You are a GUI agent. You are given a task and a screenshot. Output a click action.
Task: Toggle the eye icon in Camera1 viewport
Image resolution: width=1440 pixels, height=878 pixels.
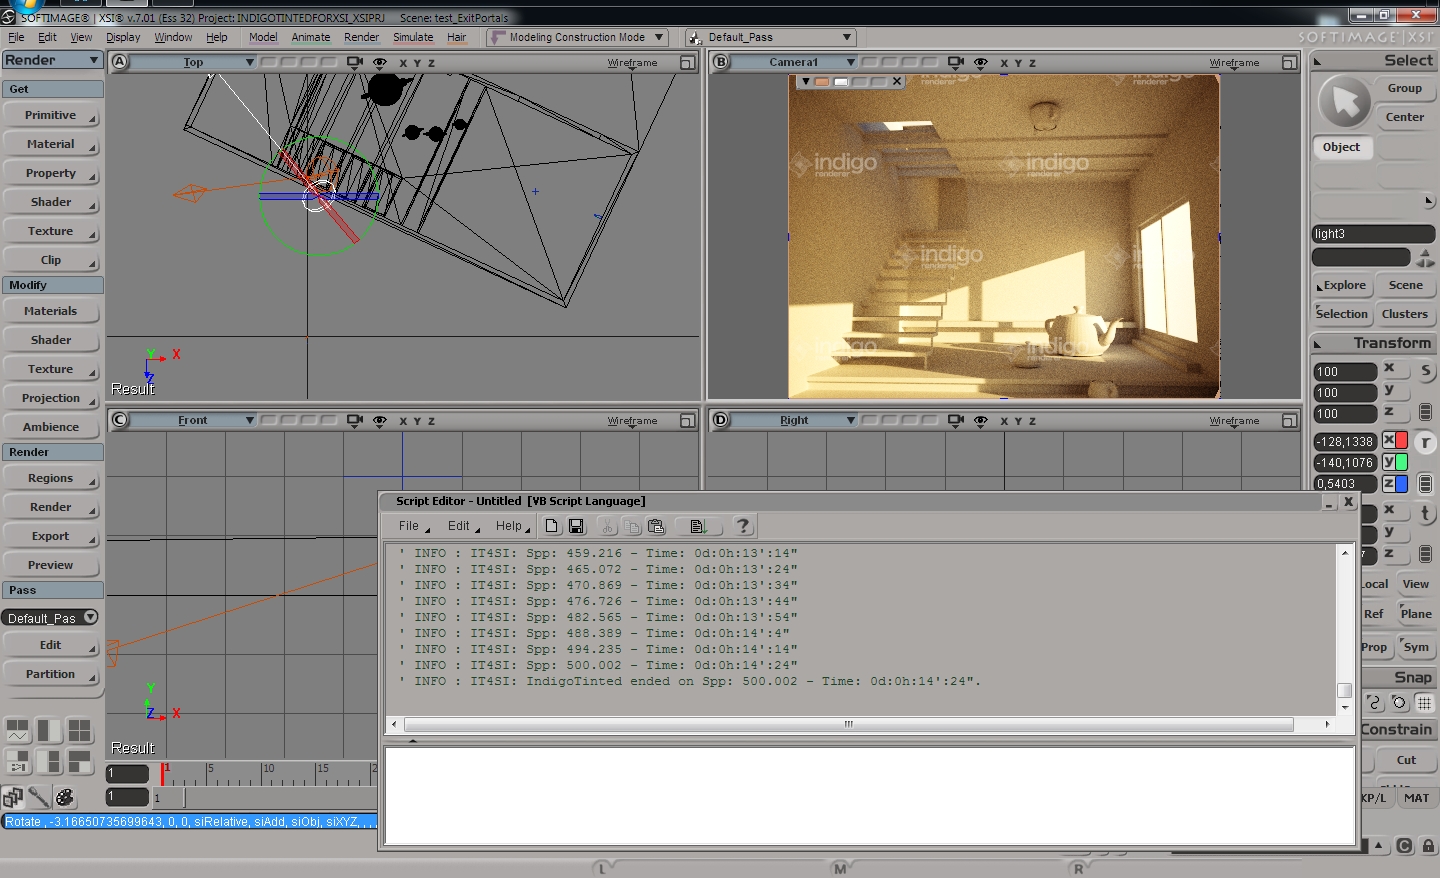[x=981, y=62]
